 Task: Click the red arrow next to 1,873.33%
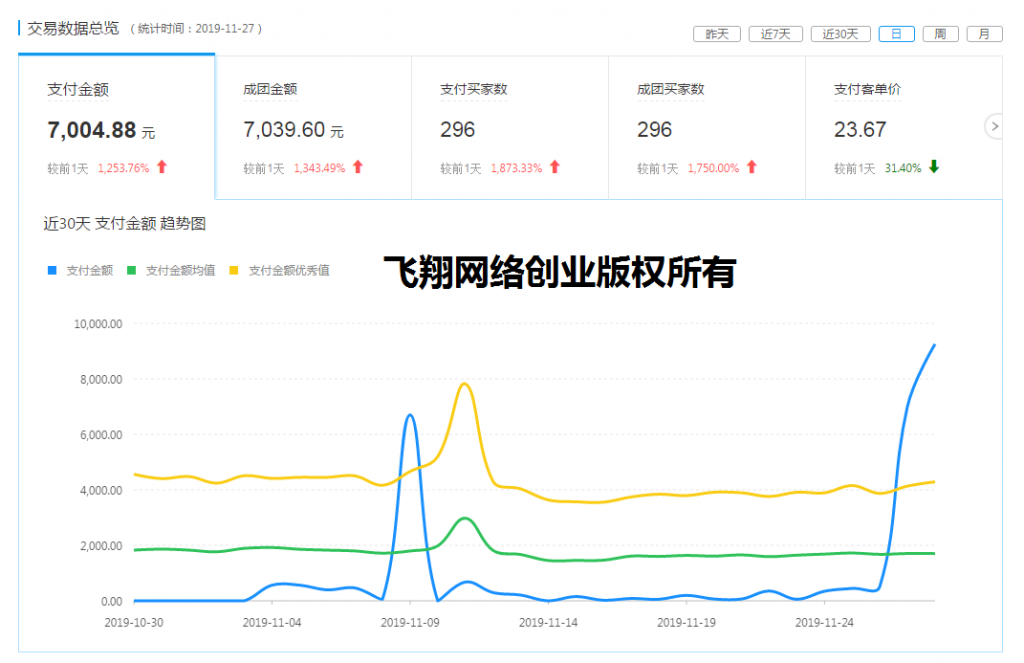click(557, 168)
